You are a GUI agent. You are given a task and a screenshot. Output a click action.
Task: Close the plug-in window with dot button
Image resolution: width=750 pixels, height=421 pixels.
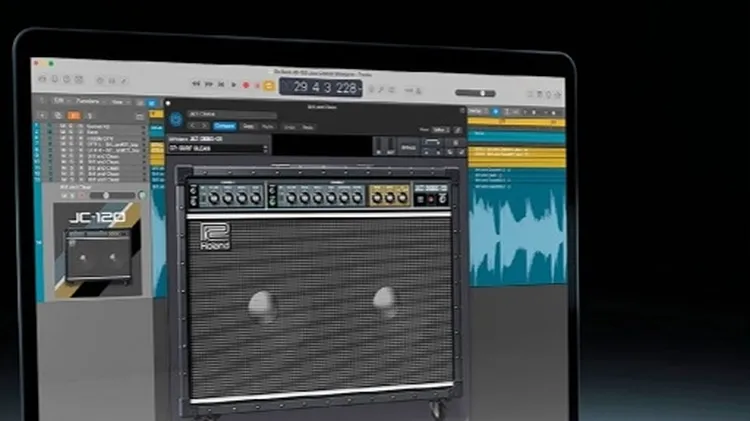pyautogui.click(x=168, y=102)
